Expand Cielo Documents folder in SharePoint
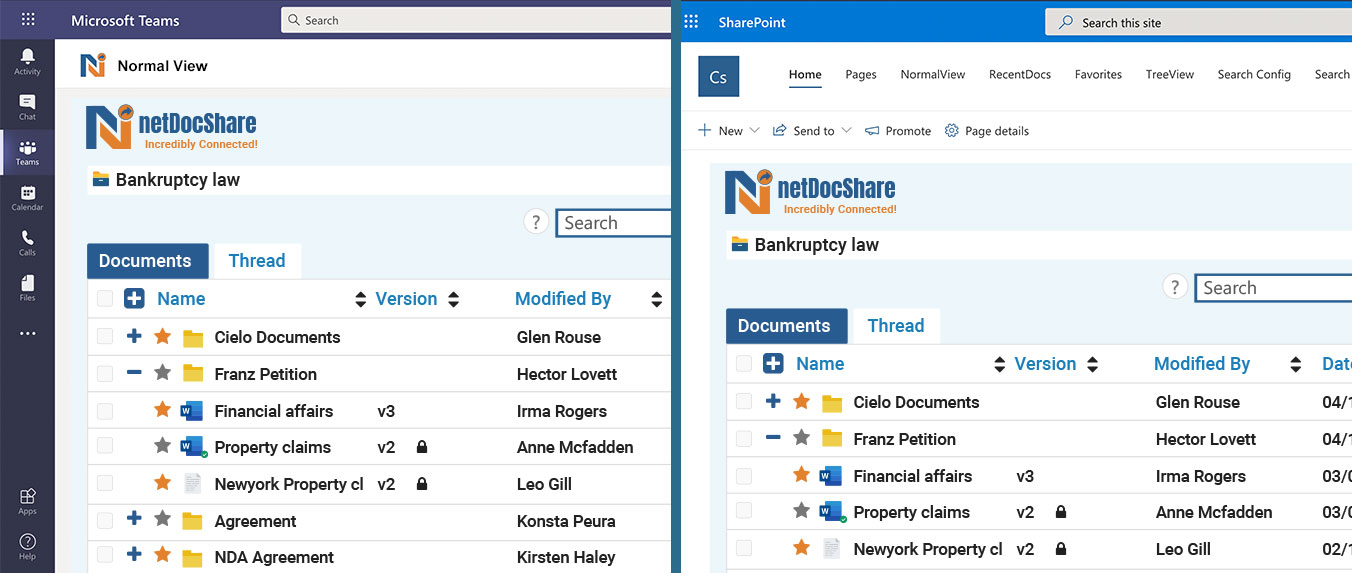This screenshot has height=573, width=1352. tap(773, 401)
